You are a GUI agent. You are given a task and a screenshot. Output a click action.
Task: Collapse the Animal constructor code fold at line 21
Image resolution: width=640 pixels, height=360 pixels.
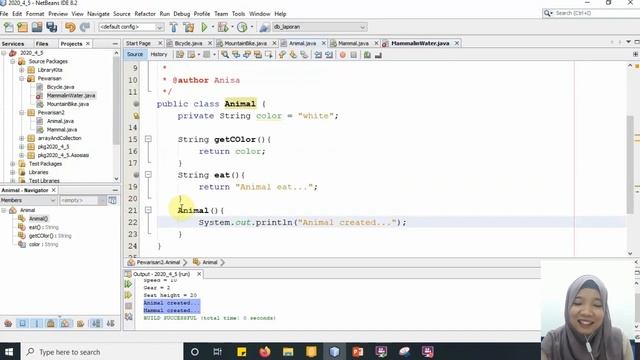148,210
